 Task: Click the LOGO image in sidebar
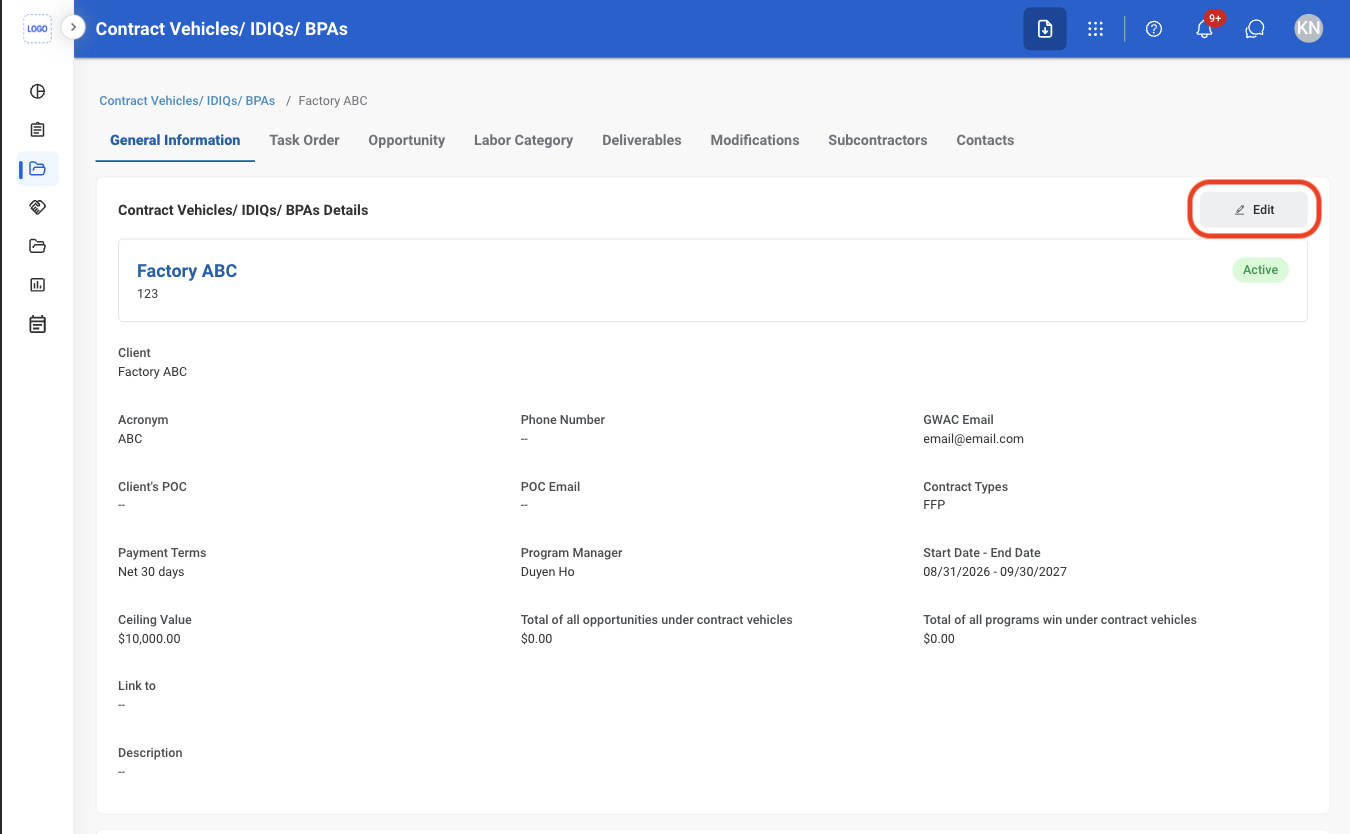tap(37, 29)
